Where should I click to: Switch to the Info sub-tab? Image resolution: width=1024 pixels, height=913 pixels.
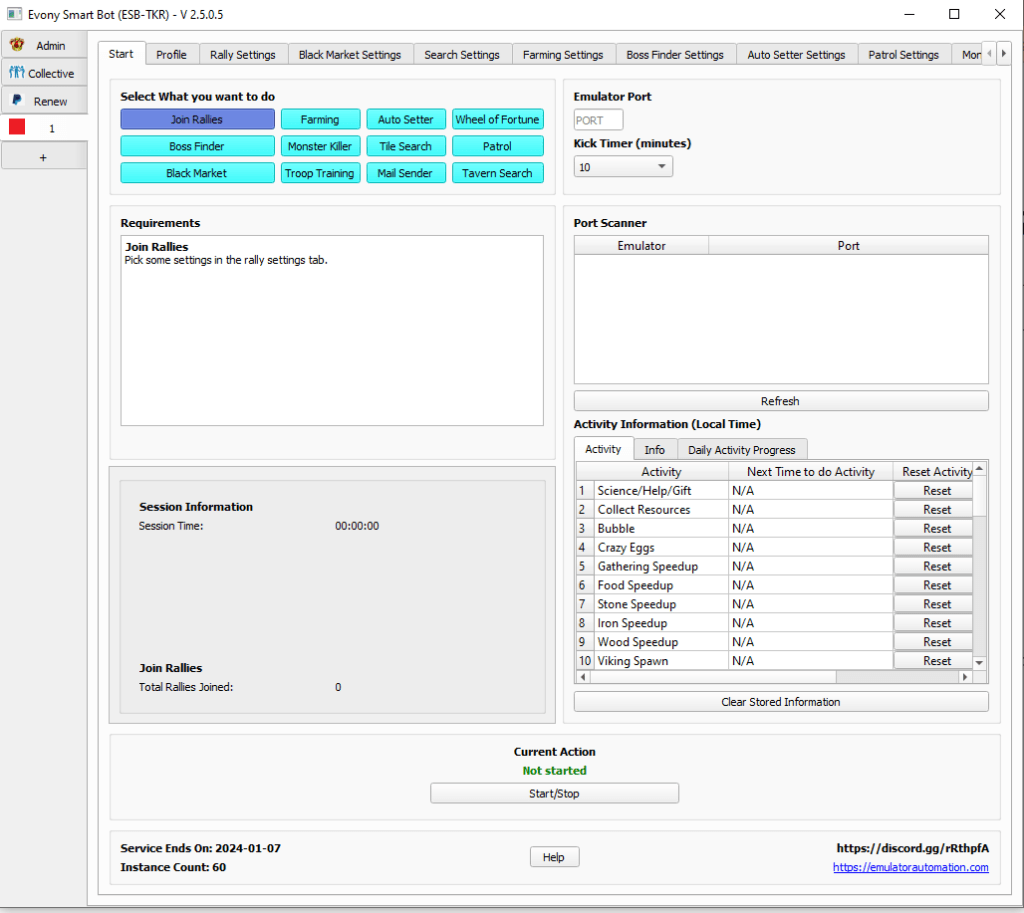click(x=654, y=450)
